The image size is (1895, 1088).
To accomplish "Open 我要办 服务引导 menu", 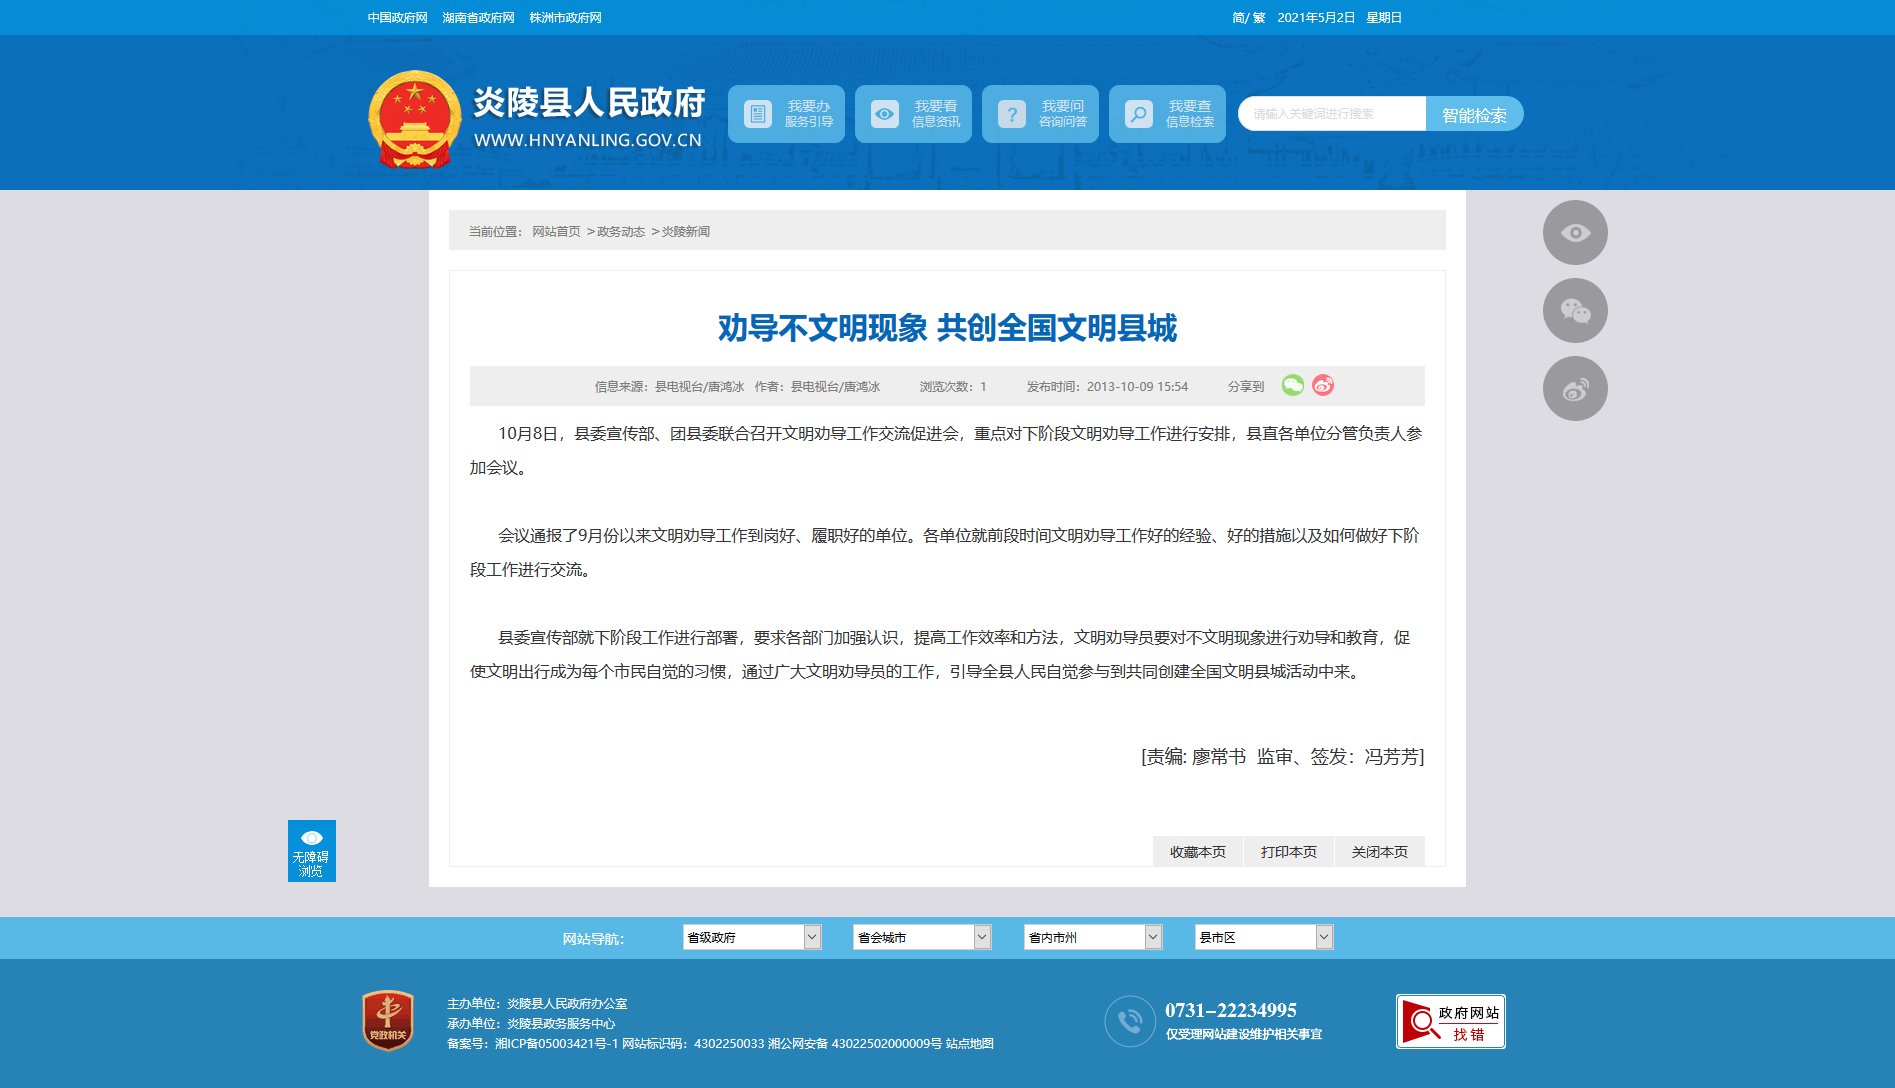I will (x=786, y=114).
